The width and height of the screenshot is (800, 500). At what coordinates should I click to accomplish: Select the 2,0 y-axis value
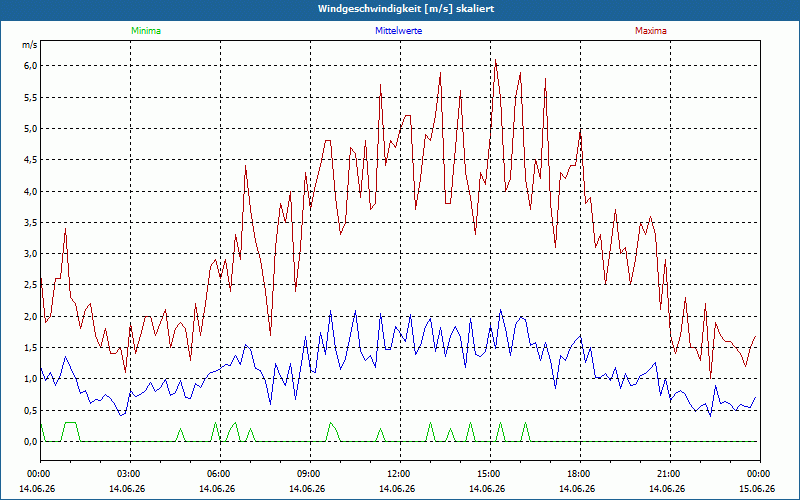click(31, 316)
